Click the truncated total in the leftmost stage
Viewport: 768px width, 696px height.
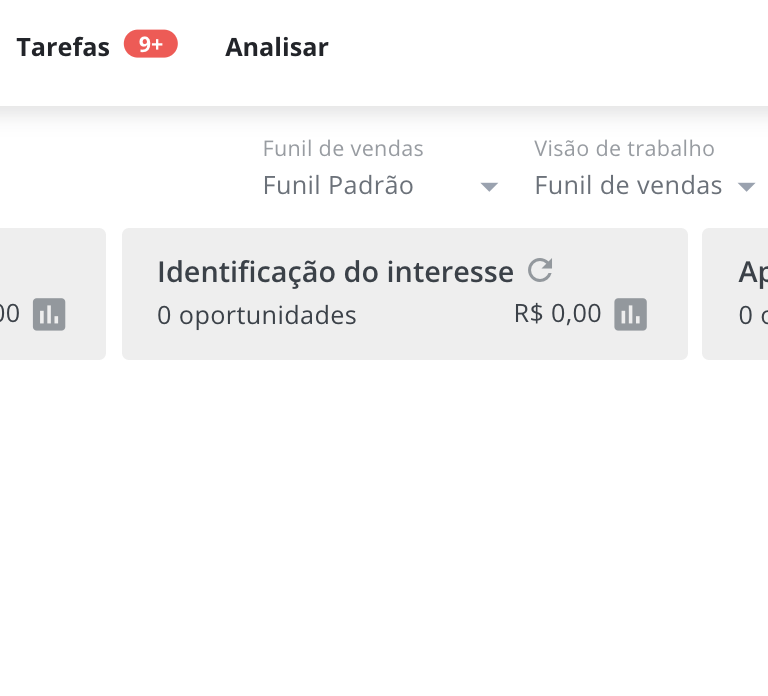[x=10, y=314]
